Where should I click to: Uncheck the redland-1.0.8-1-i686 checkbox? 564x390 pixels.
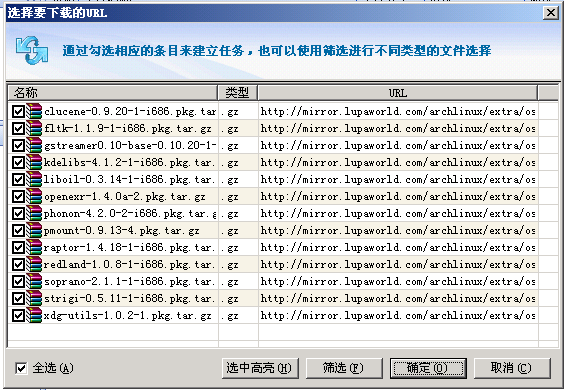(18, 265)
